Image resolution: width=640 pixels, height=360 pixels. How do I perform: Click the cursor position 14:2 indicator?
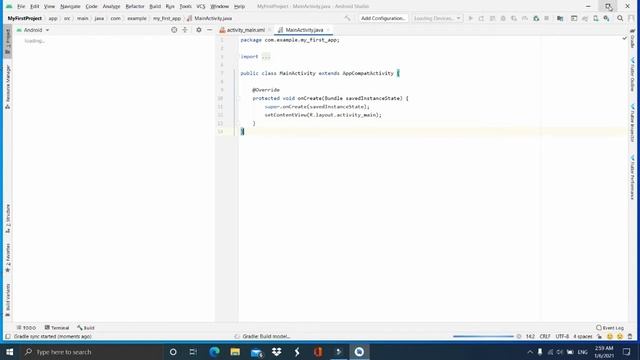coord(530,337)
